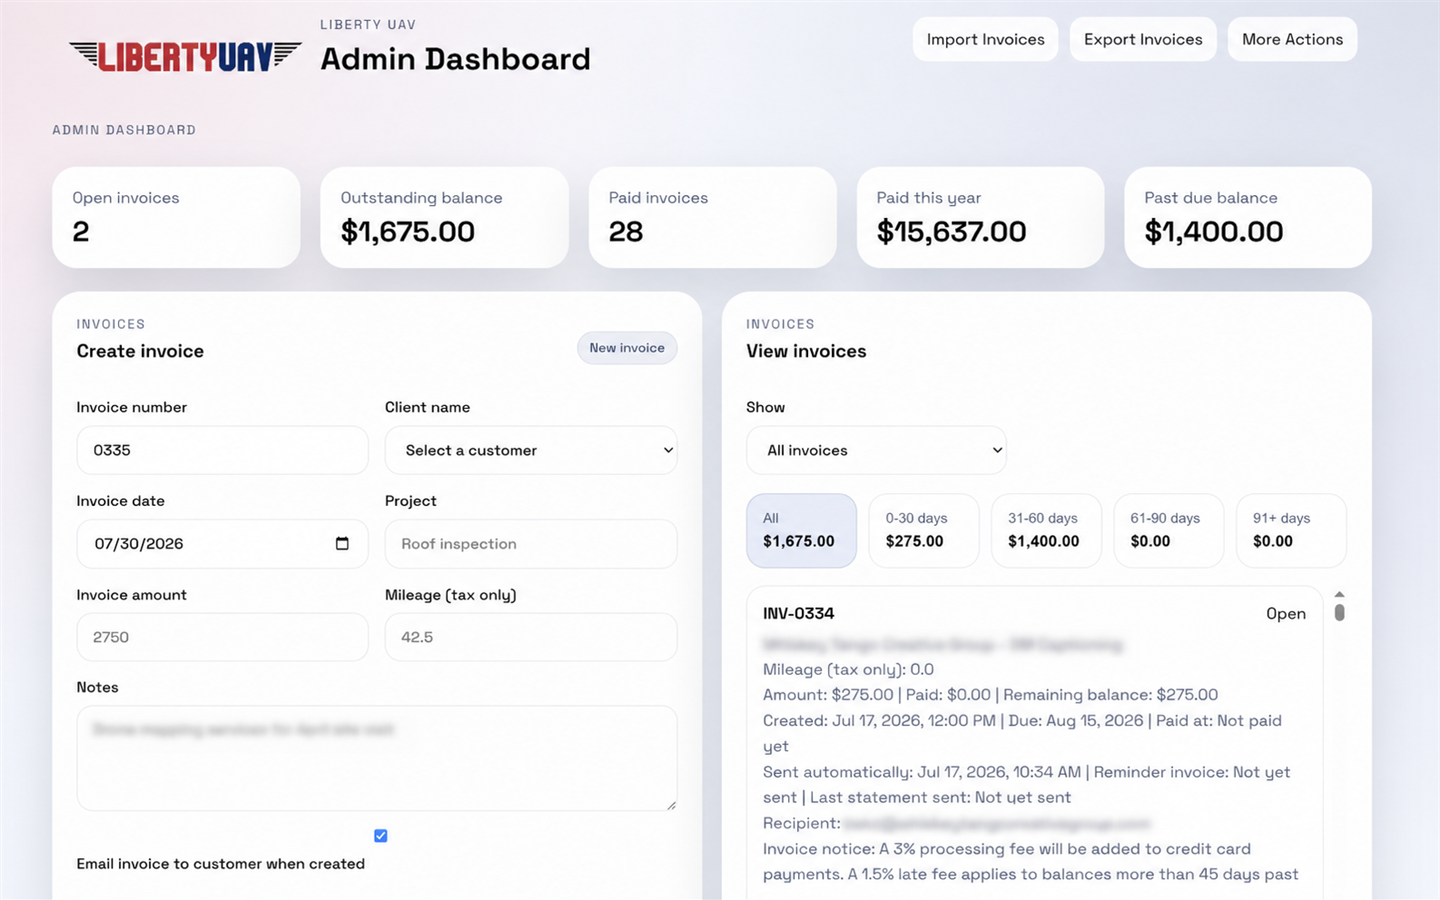Open the calendar picker in Invoice date
Viewport: 1440px width, 900px height.
pyautogui.click(x=342, y=544)
